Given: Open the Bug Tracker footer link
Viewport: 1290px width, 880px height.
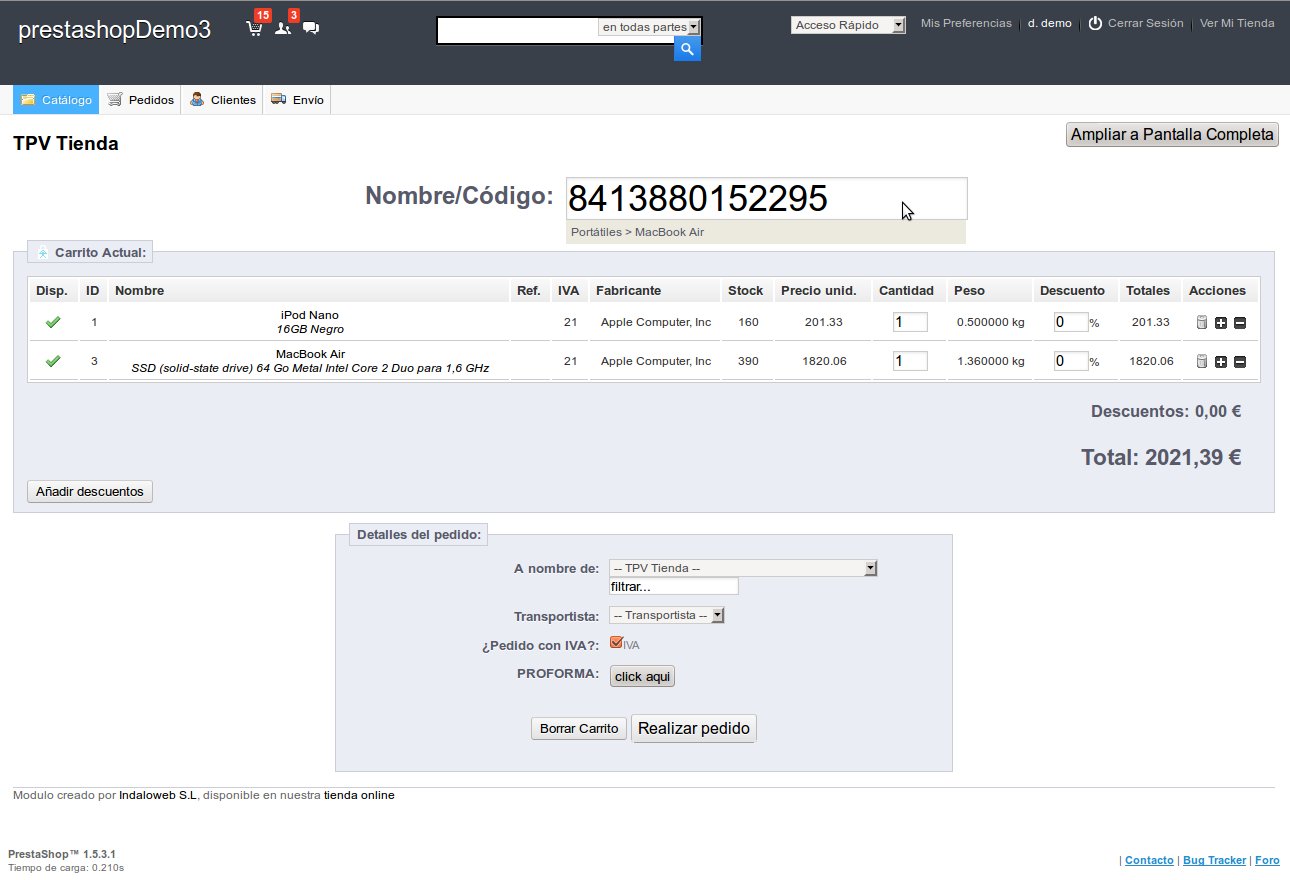Looking at the screenshot, I should pyautogui.click(x=1215, y=860).
